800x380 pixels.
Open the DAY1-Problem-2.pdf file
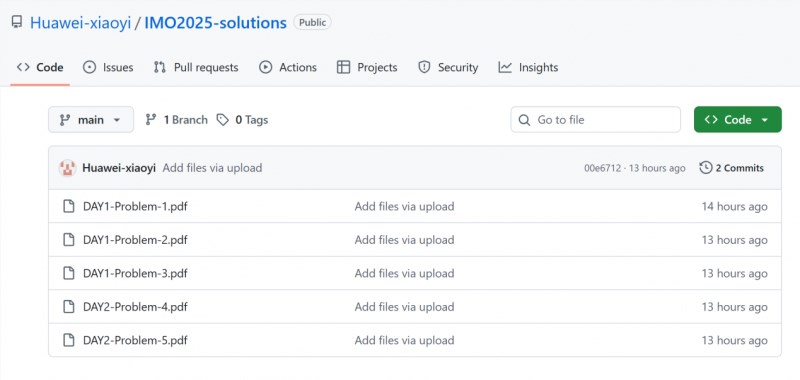[x=135, y=240]
